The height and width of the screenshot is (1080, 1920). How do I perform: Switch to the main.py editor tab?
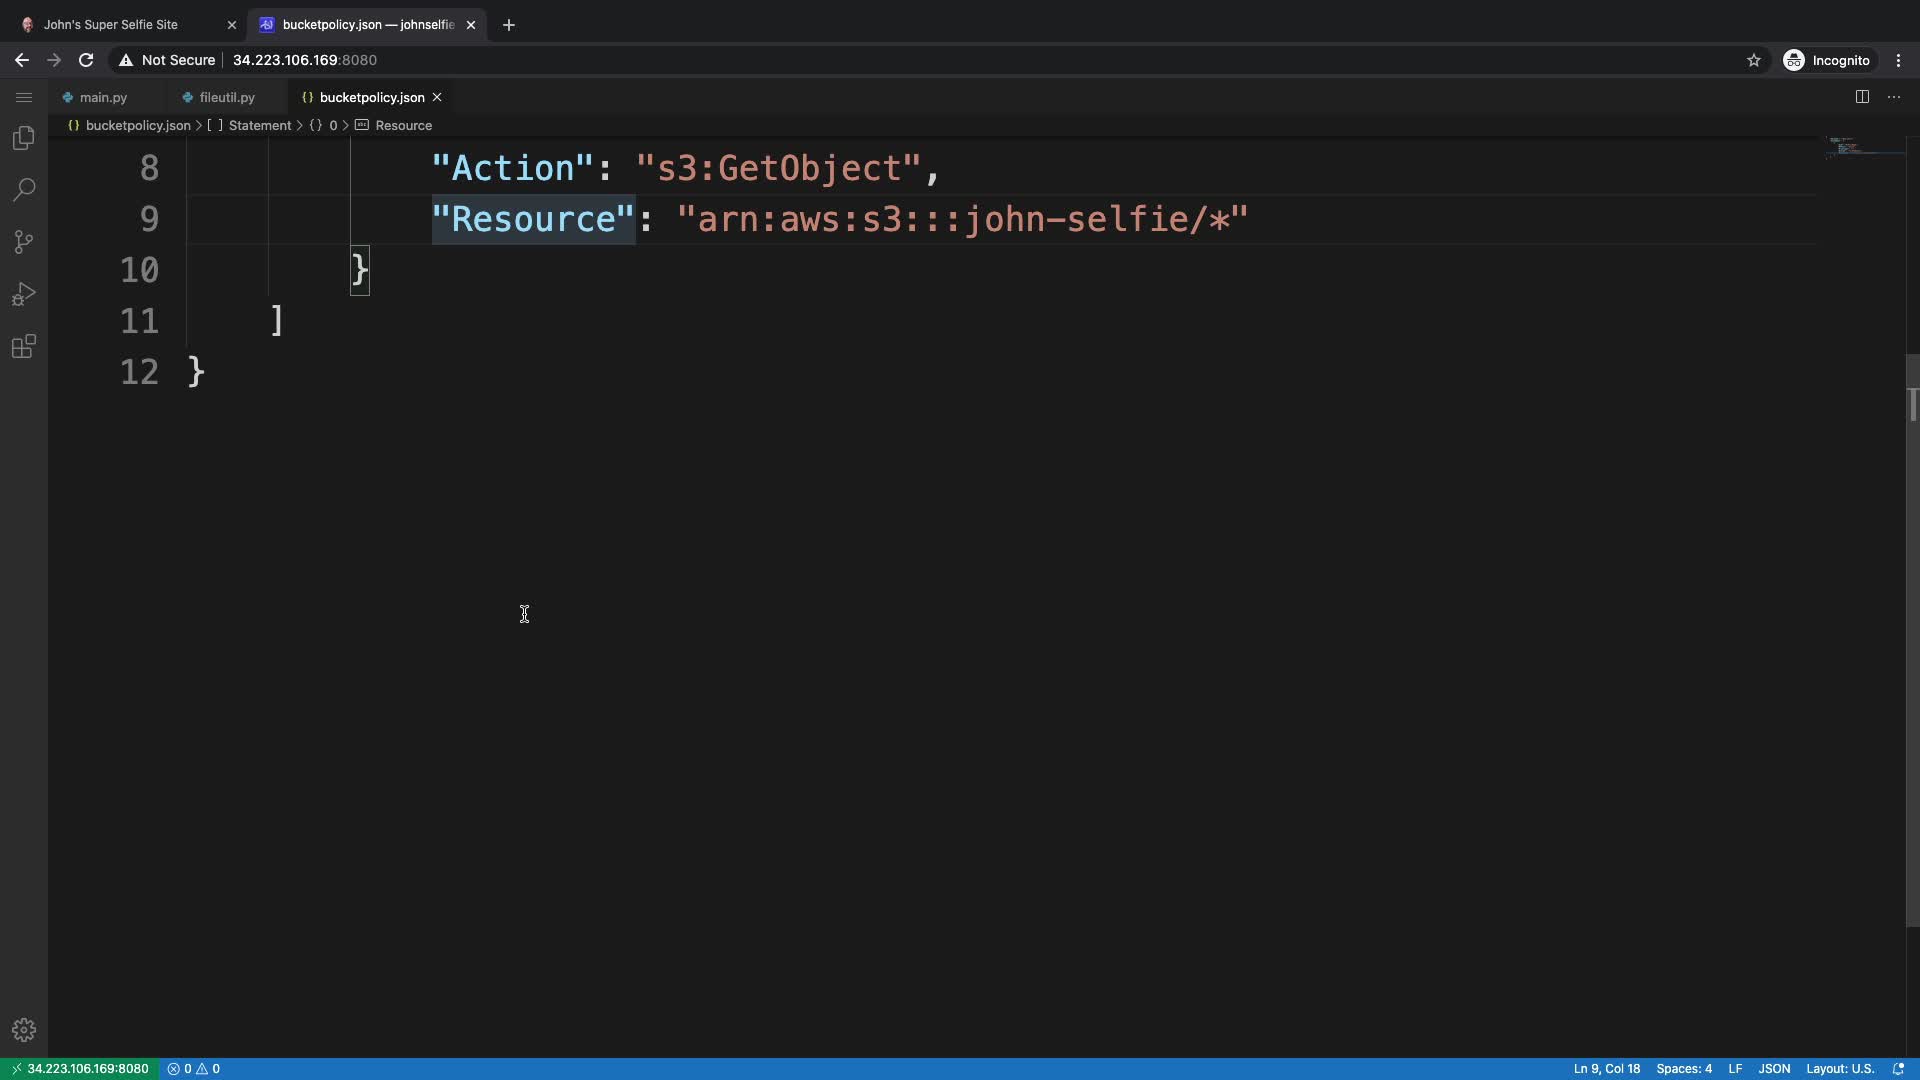(103, 97)
